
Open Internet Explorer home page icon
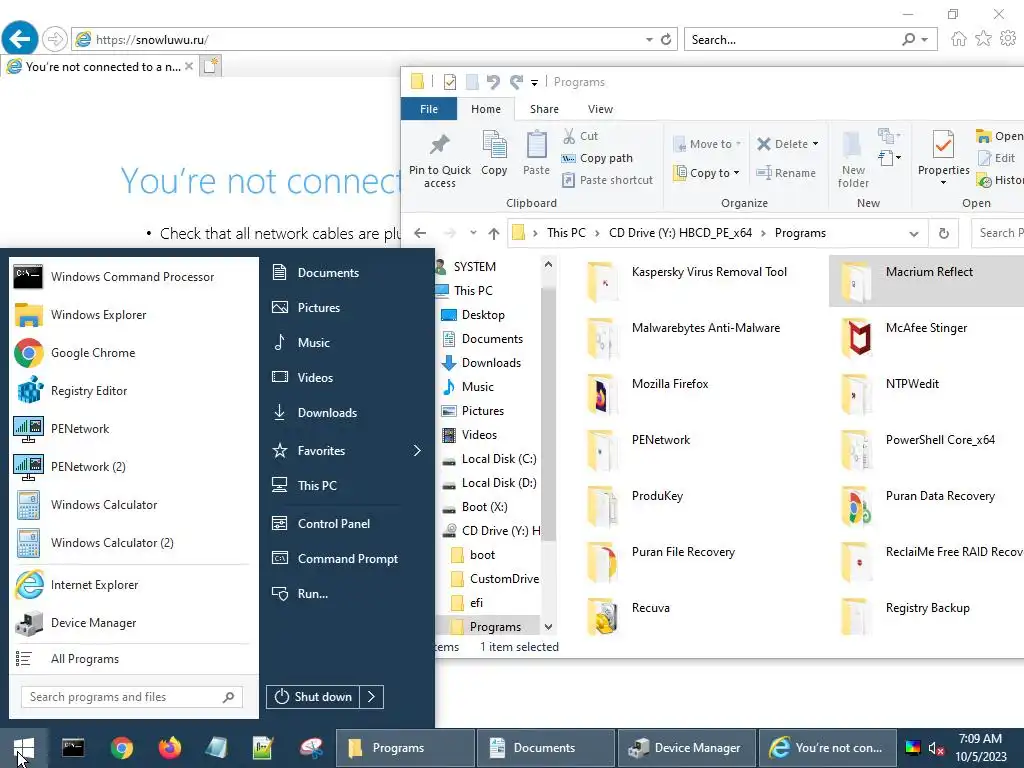tap(958, 39)
